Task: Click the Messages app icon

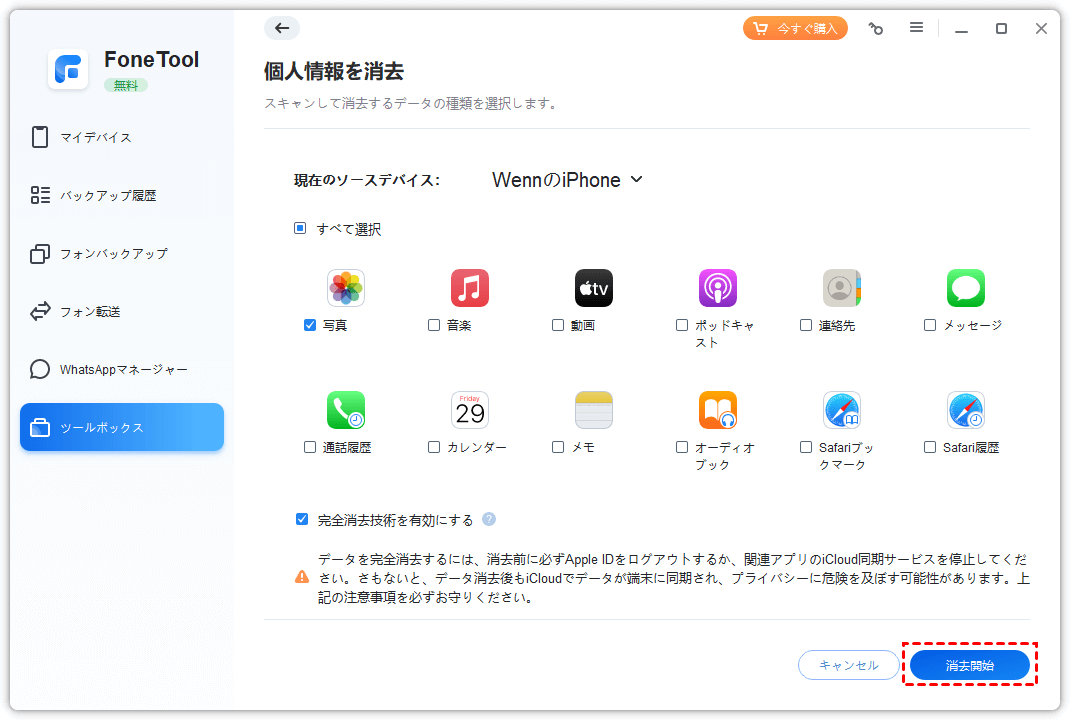Action: click(x=966, y=288)
